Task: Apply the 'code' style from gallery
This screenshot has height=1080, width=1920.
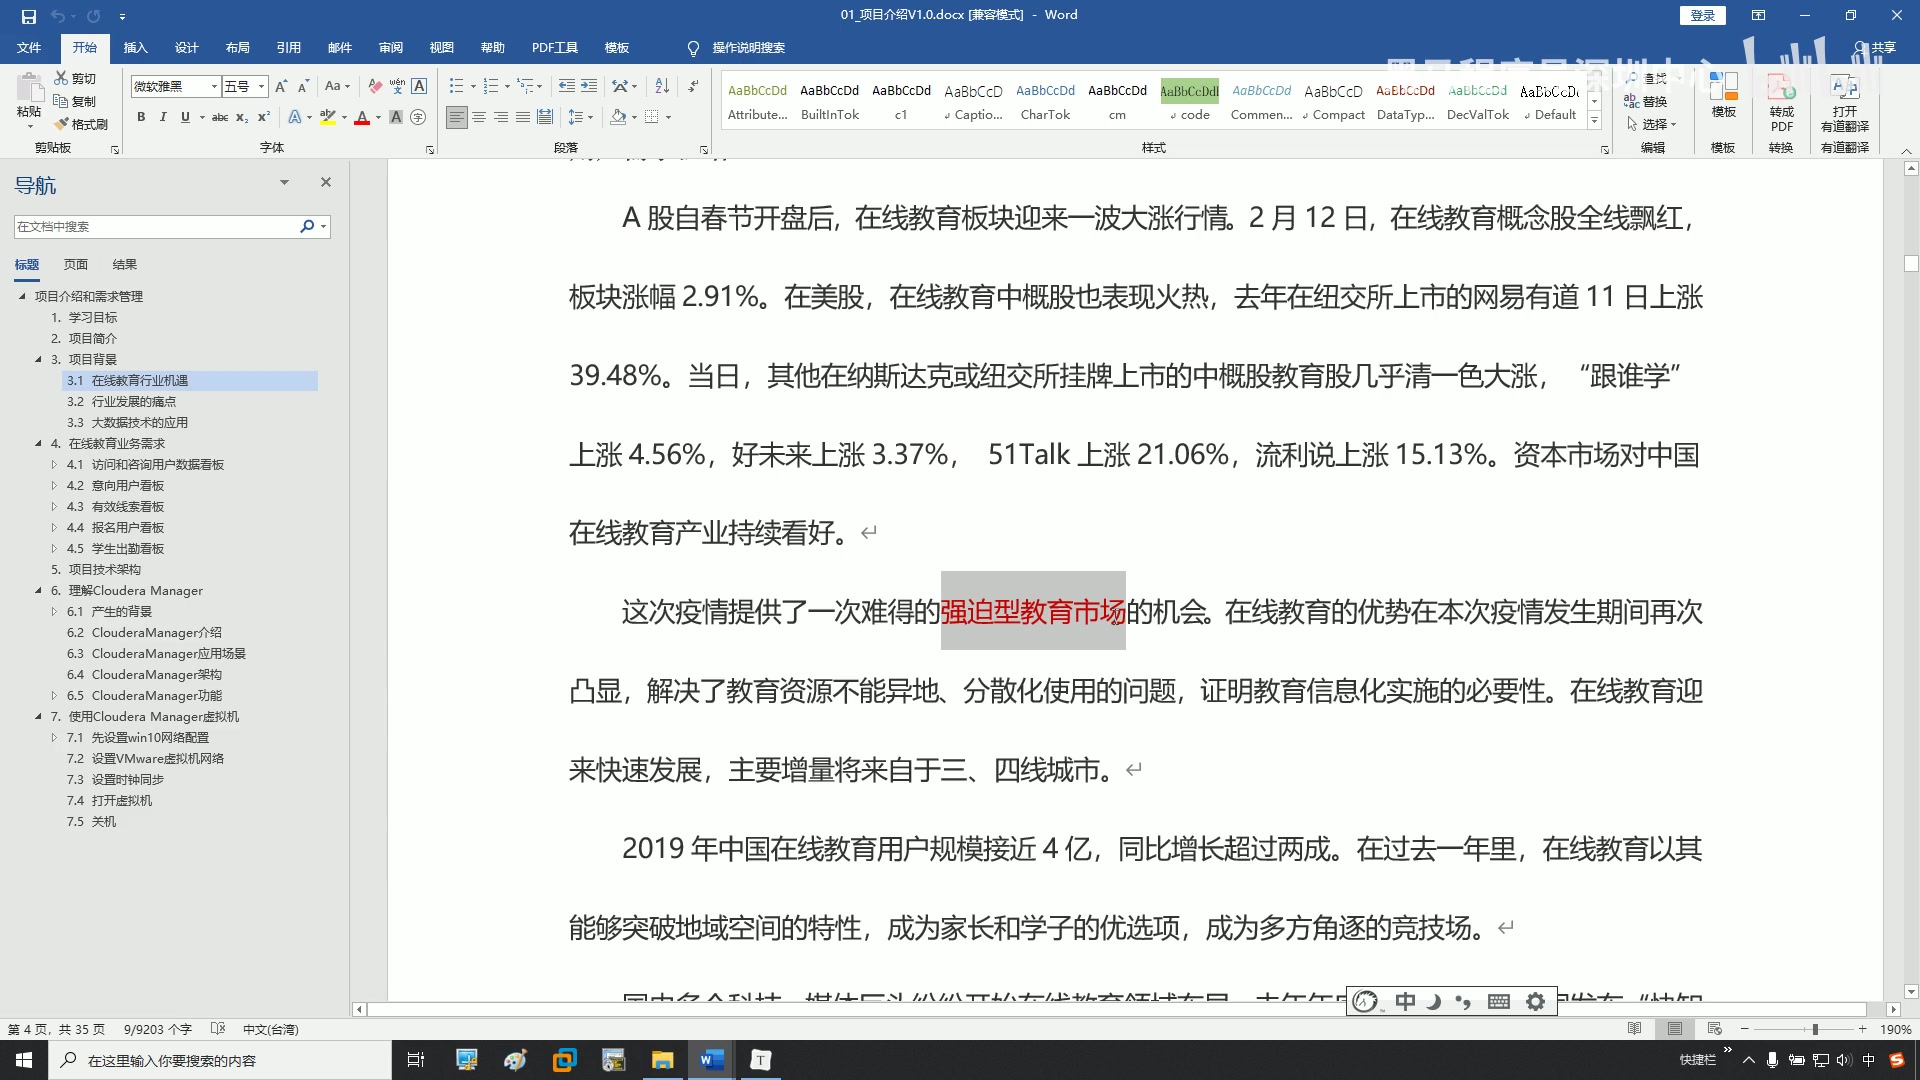Action: [x=1189, y=102]
